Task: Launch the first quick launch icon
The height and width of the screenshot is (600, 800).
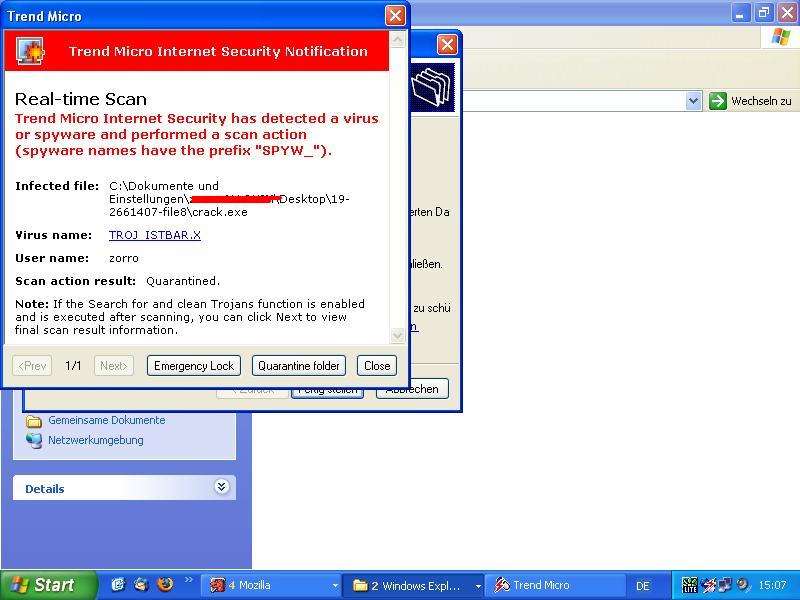Action: (118, 584)
